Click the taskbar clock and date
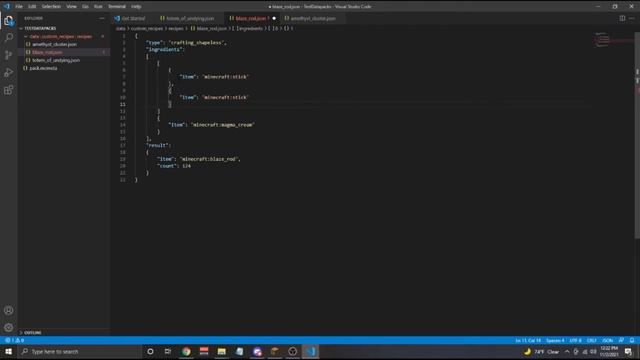This screenshot has width=640, height=360. click(609, 351)
